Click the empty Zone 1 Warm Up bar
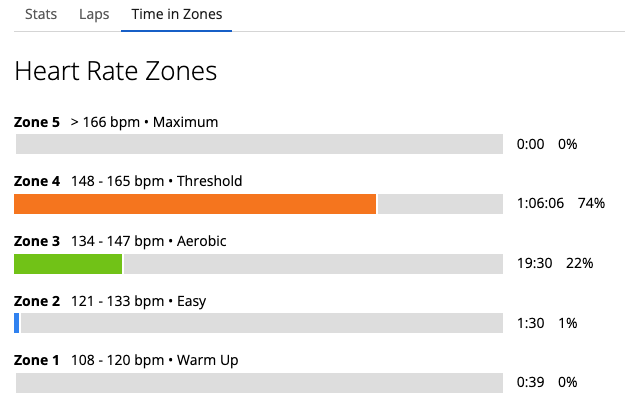 (259, 383)
